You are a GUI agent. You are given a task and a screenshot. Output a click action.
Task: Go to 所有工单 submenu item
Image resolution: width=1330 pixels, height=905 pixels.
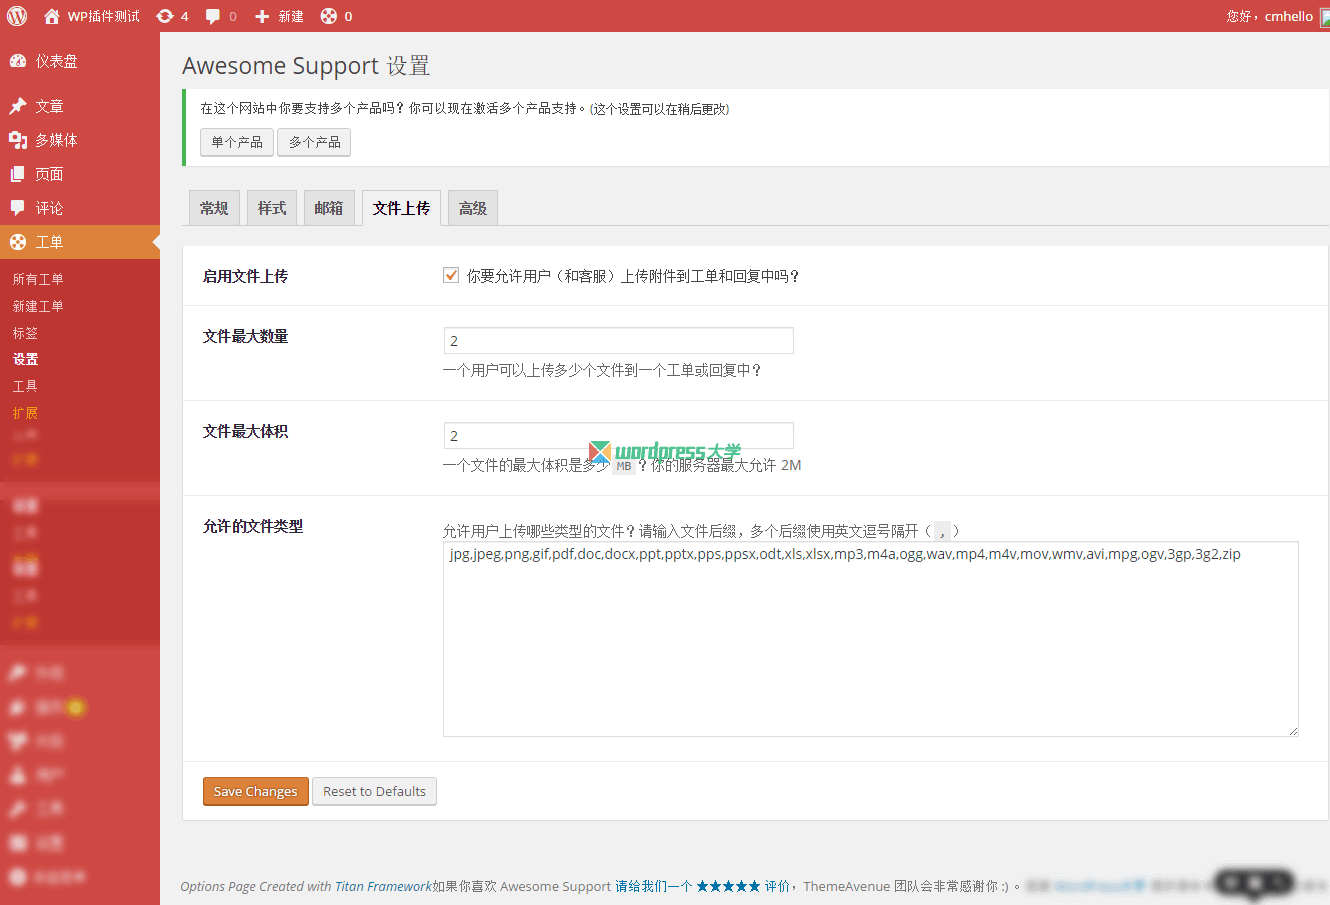click(x=38, y=279)
